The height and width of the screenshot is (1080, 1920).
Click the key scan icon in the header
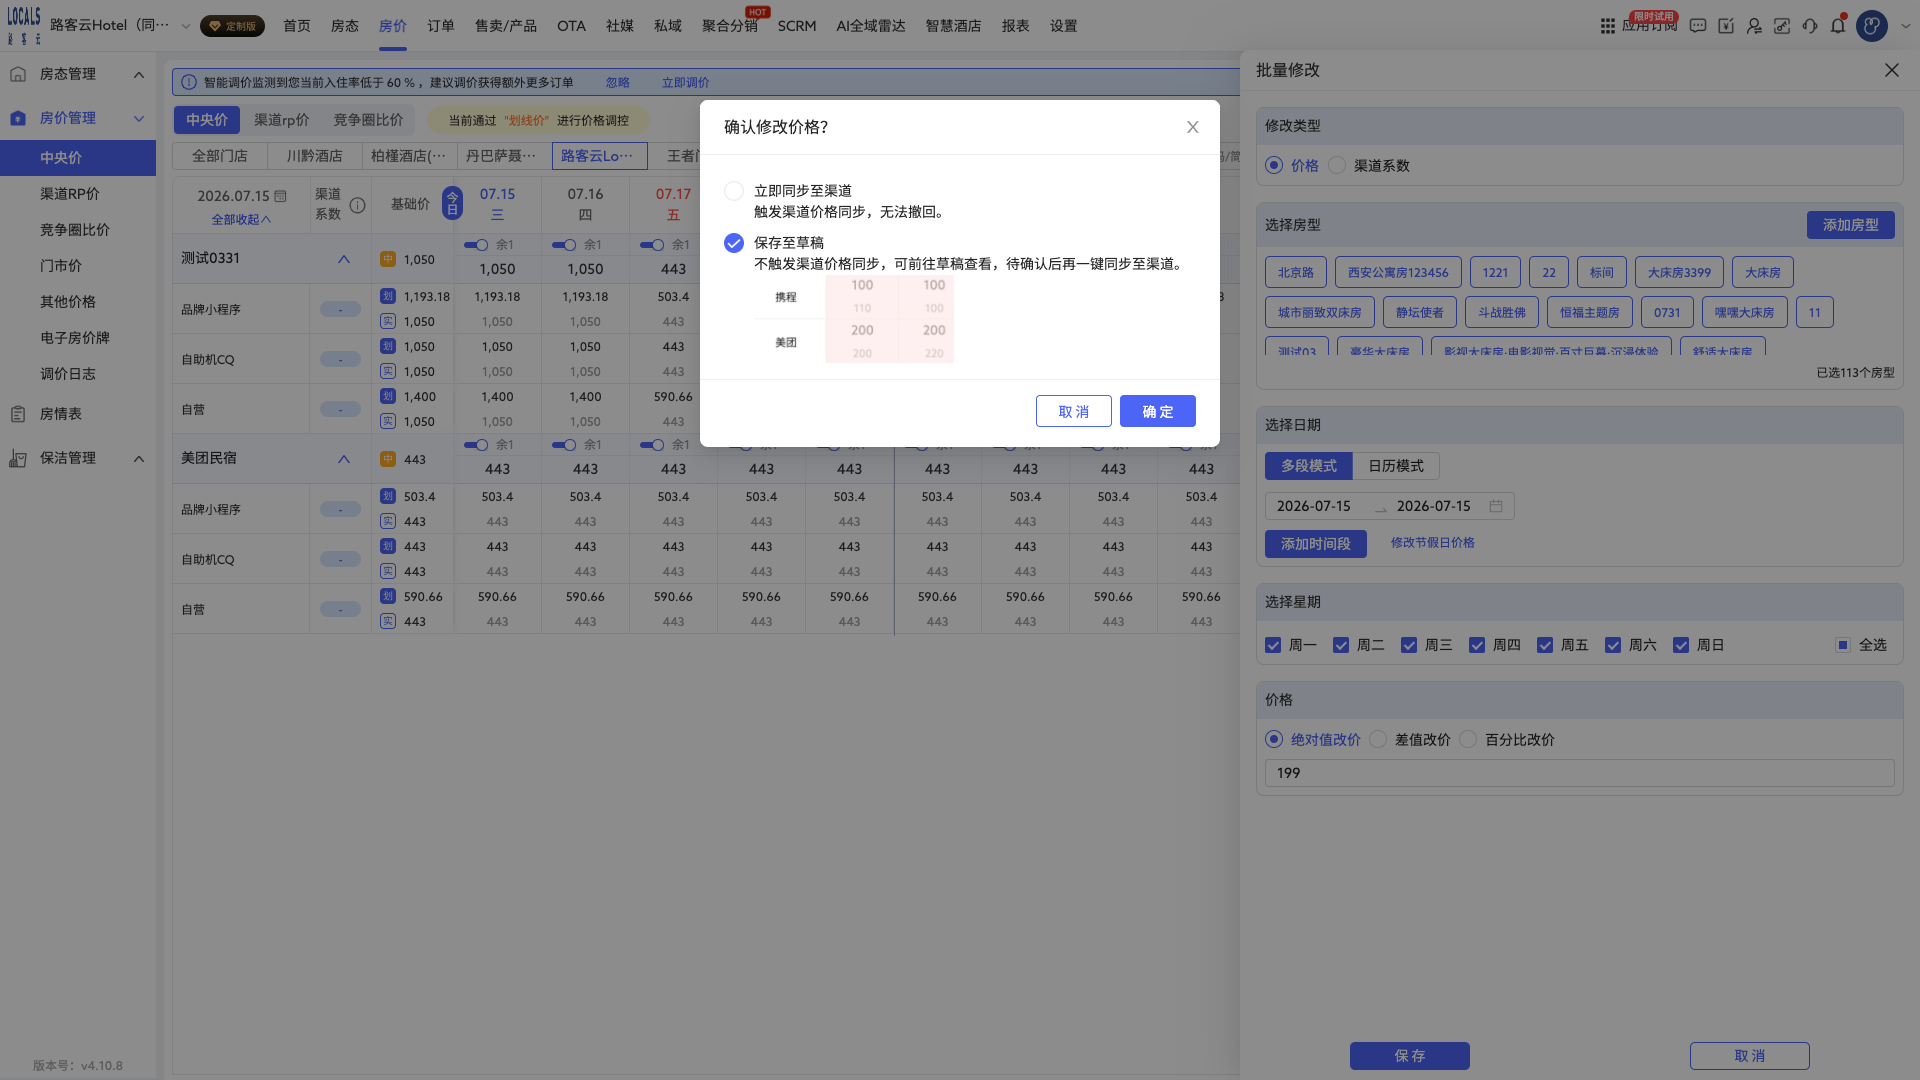click(x=1782, y=26)
